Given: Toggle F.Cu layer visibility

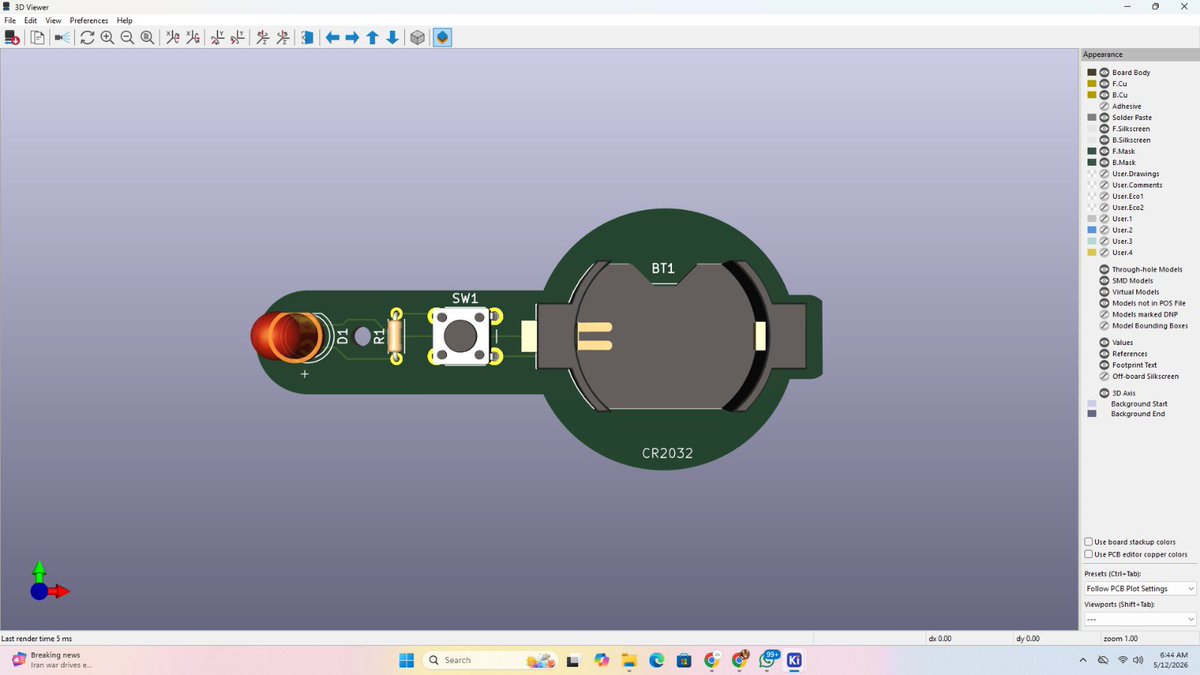Looking at the screenshot, I should pos(1105,84).
